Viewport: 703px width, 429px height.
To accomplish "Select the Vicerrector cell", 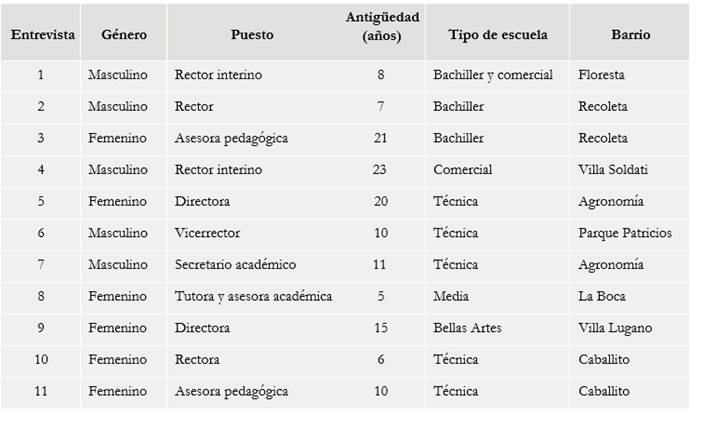I will coord(208,233).
